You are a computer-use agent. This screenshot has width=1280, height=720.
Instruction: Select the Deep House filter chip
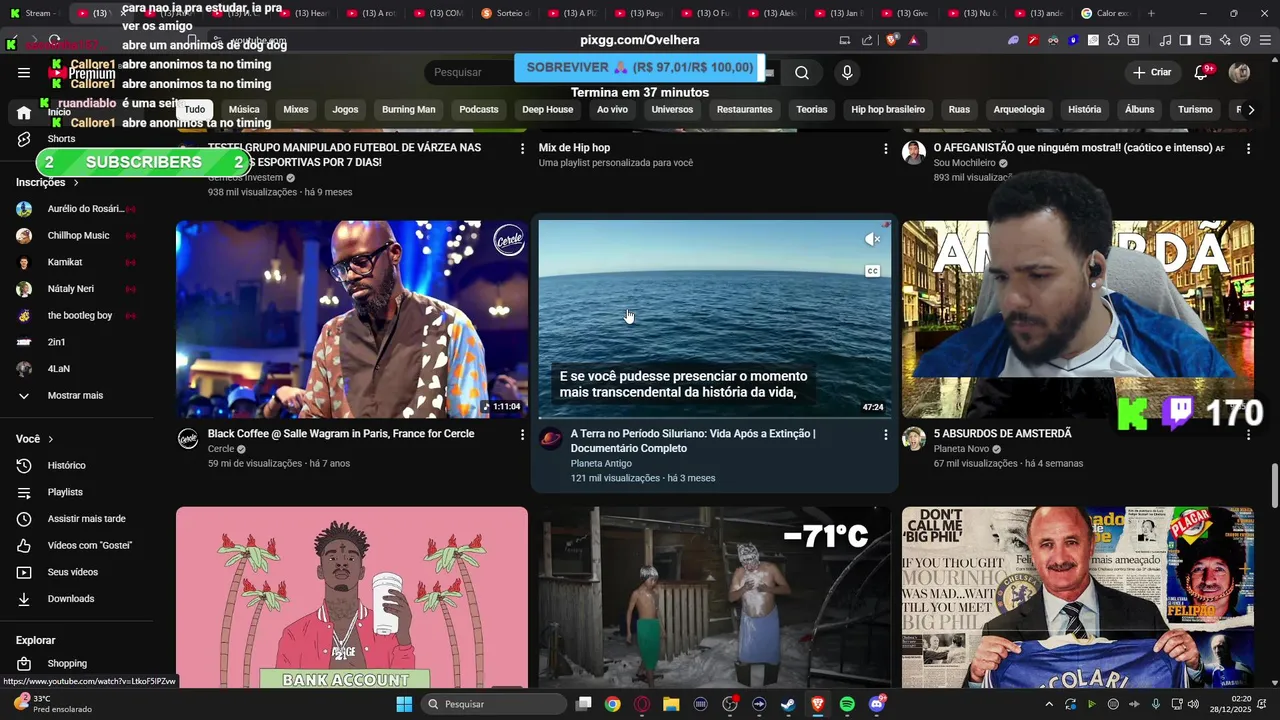(548, 109)
